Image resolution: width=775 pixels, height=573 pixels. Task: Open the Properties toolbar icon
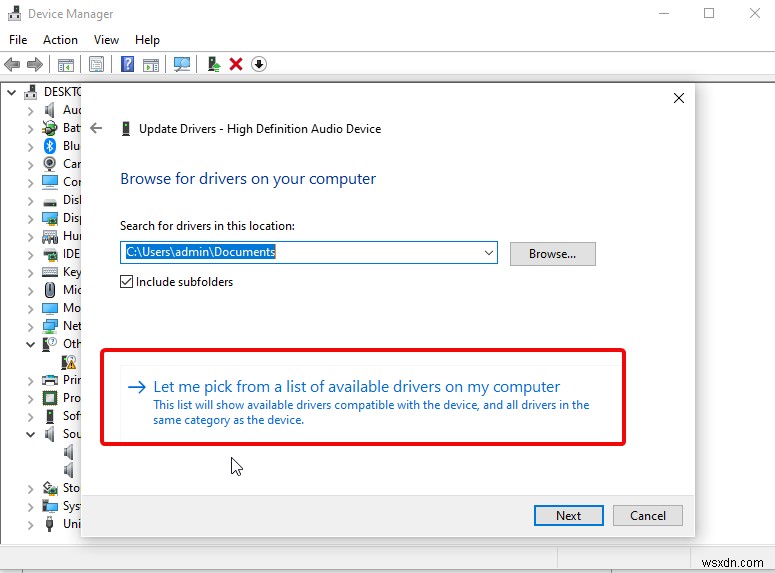point(96,64)
